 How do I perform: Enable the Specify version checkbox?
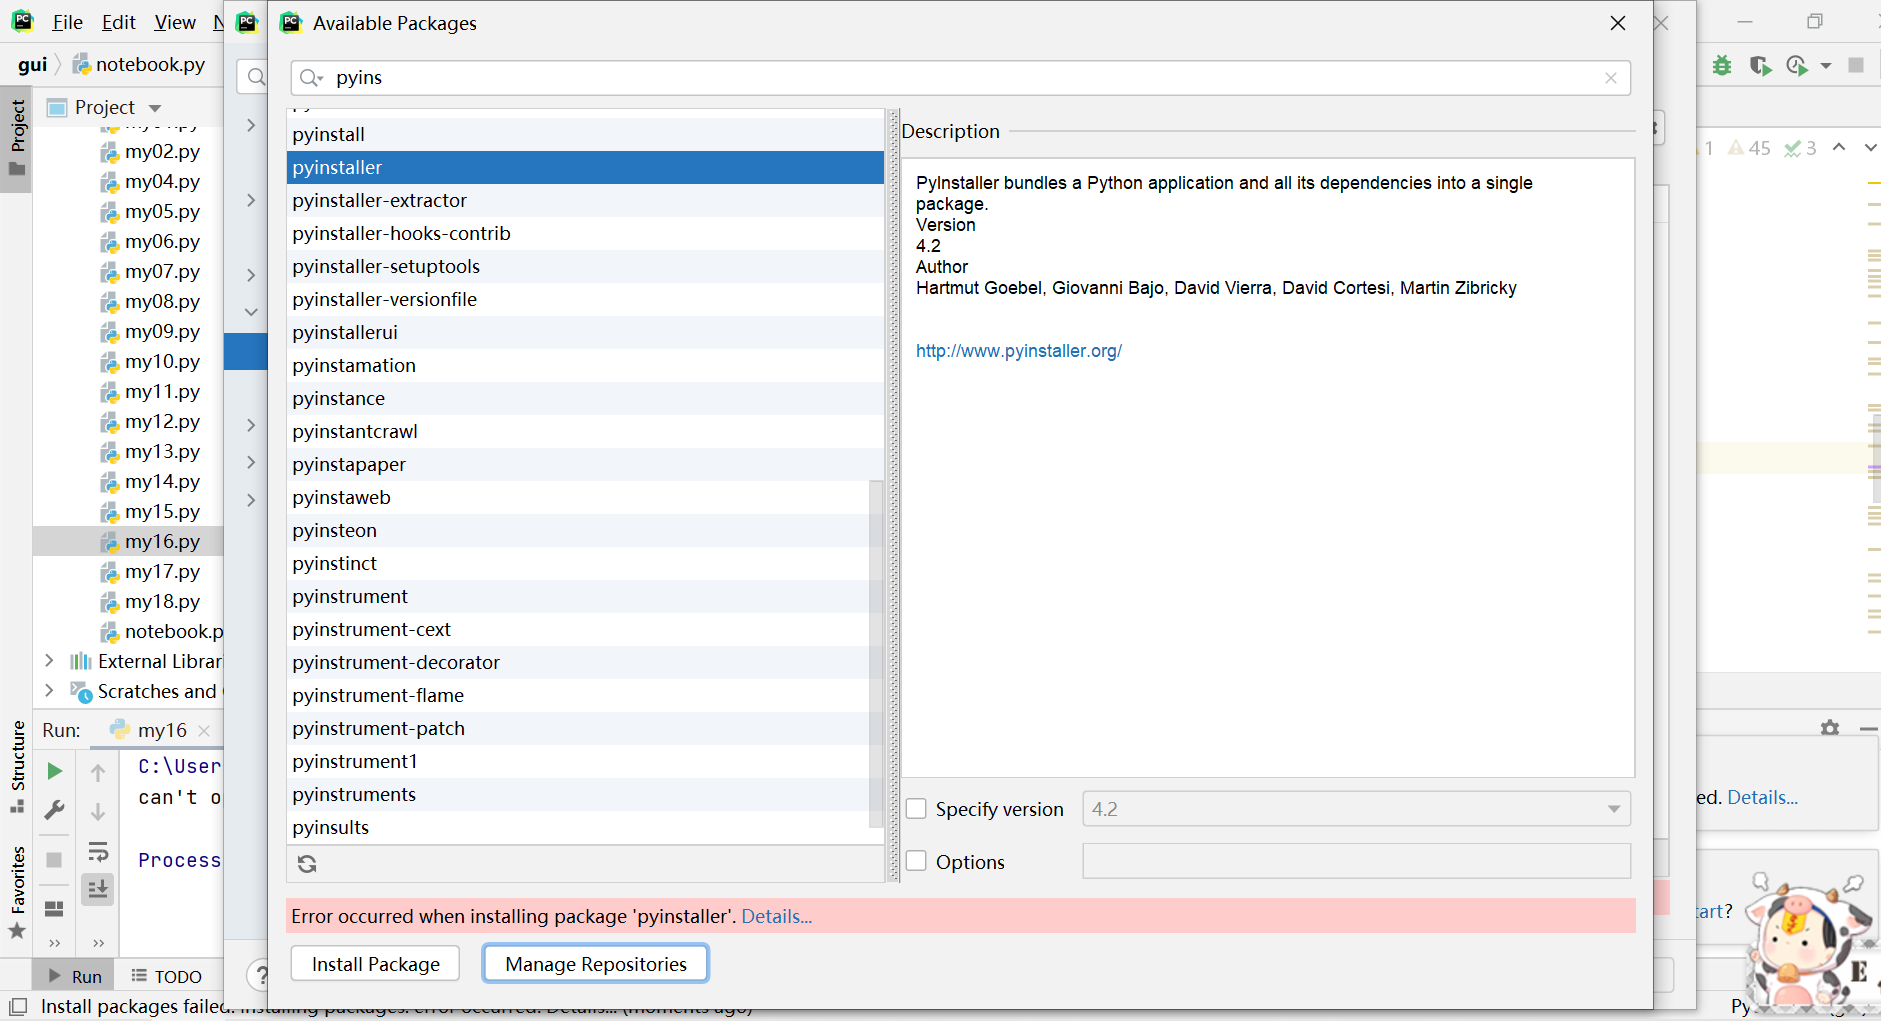(x=916, y=809)
